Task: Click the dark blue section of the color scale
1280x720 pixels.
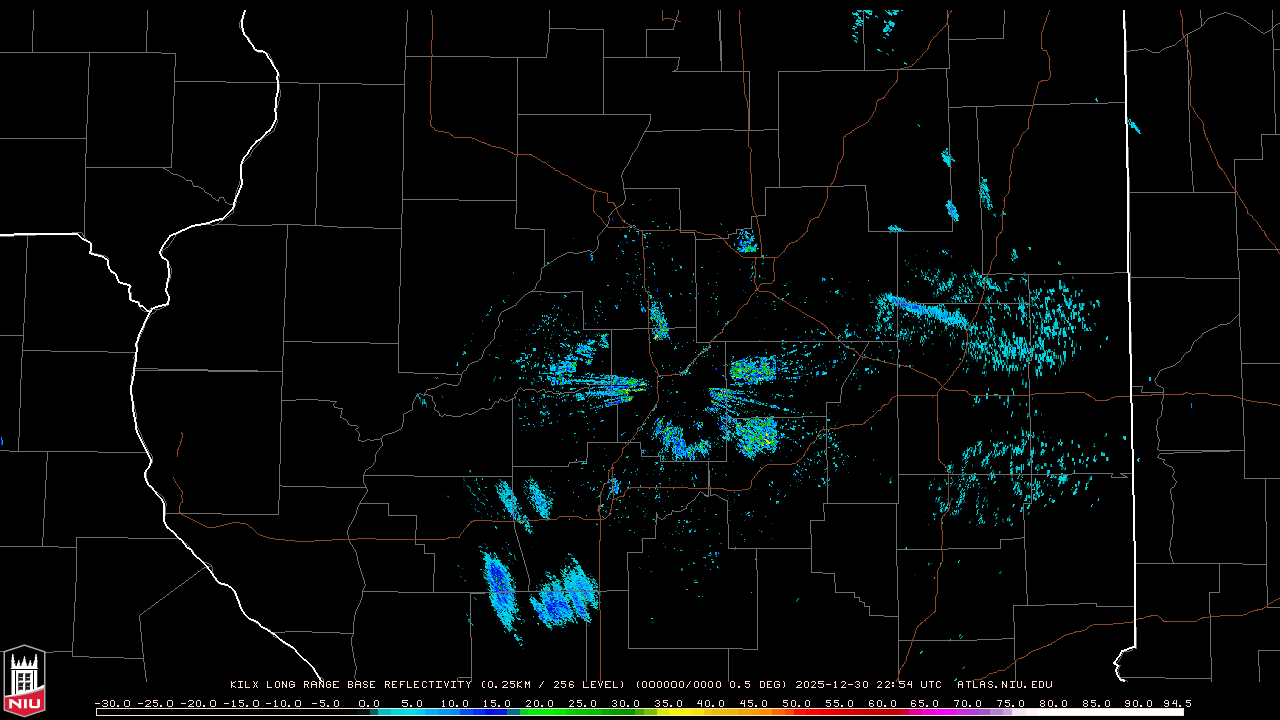Action: [490, 712]
